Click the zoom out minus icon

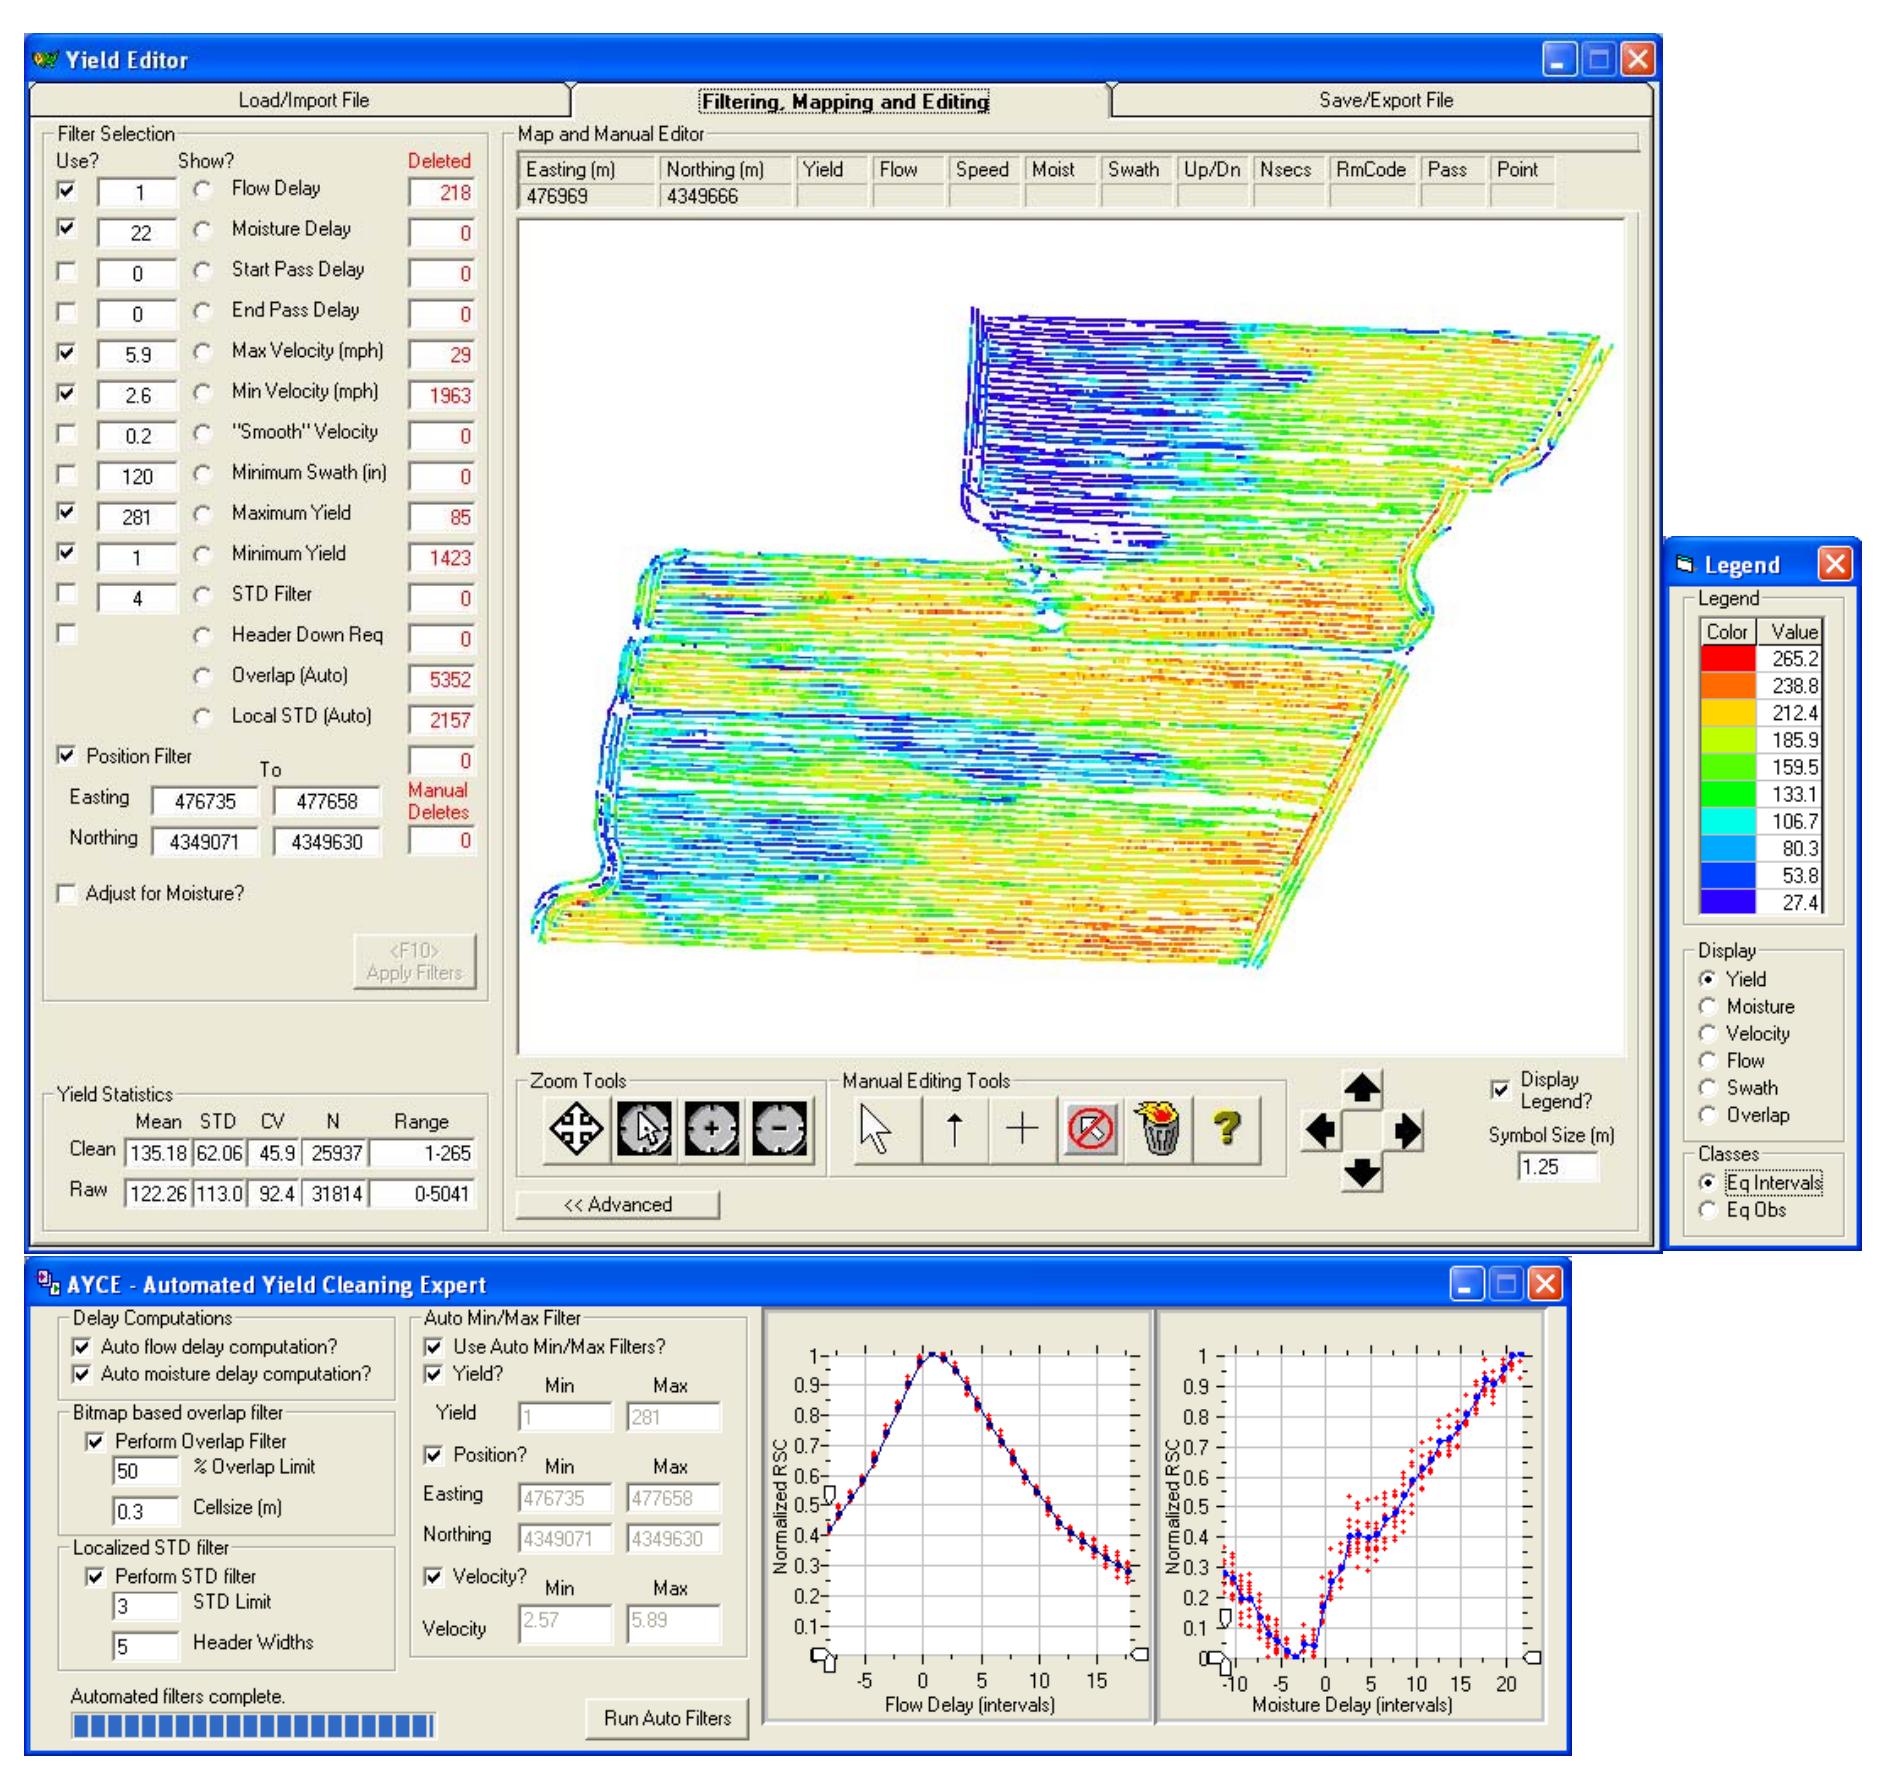tap(780, 1130)
